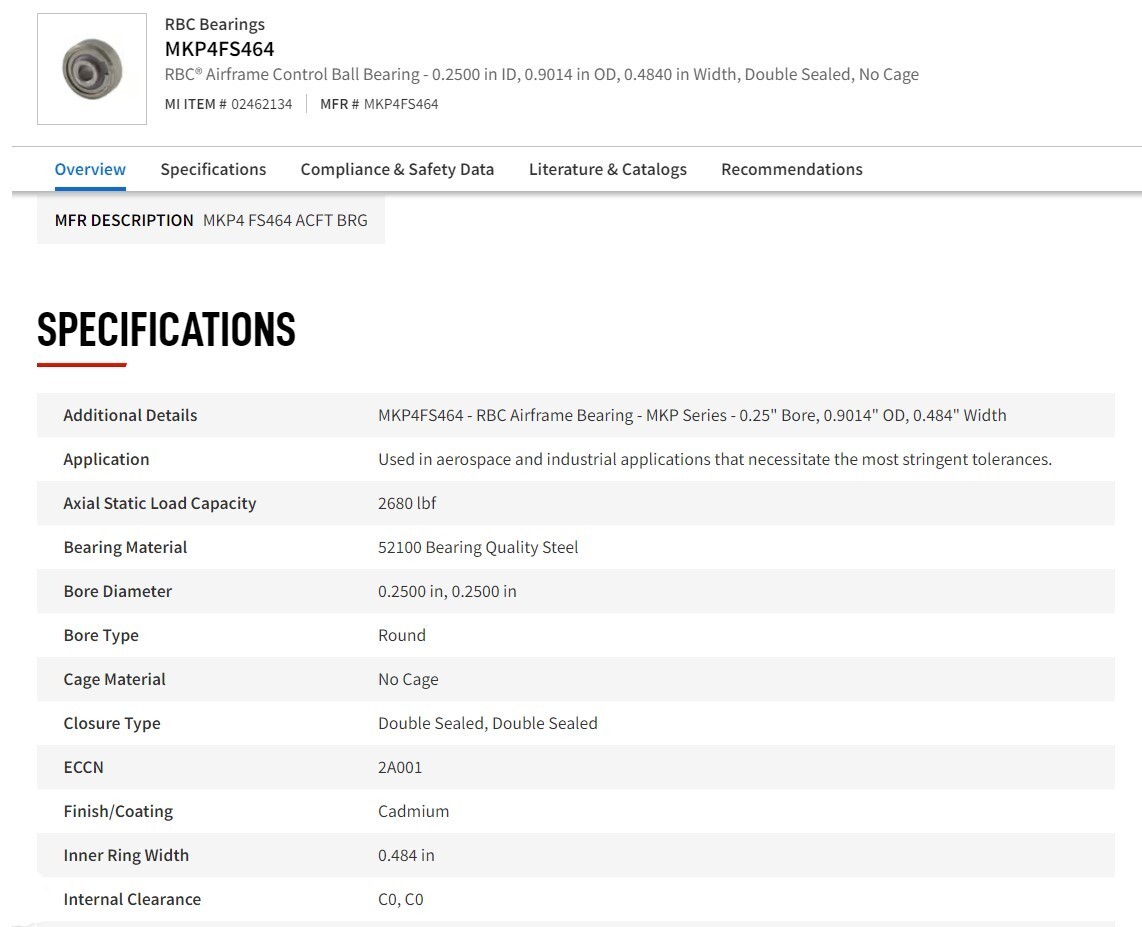Click the '2A001' ECCN value

tap(400, 768)
